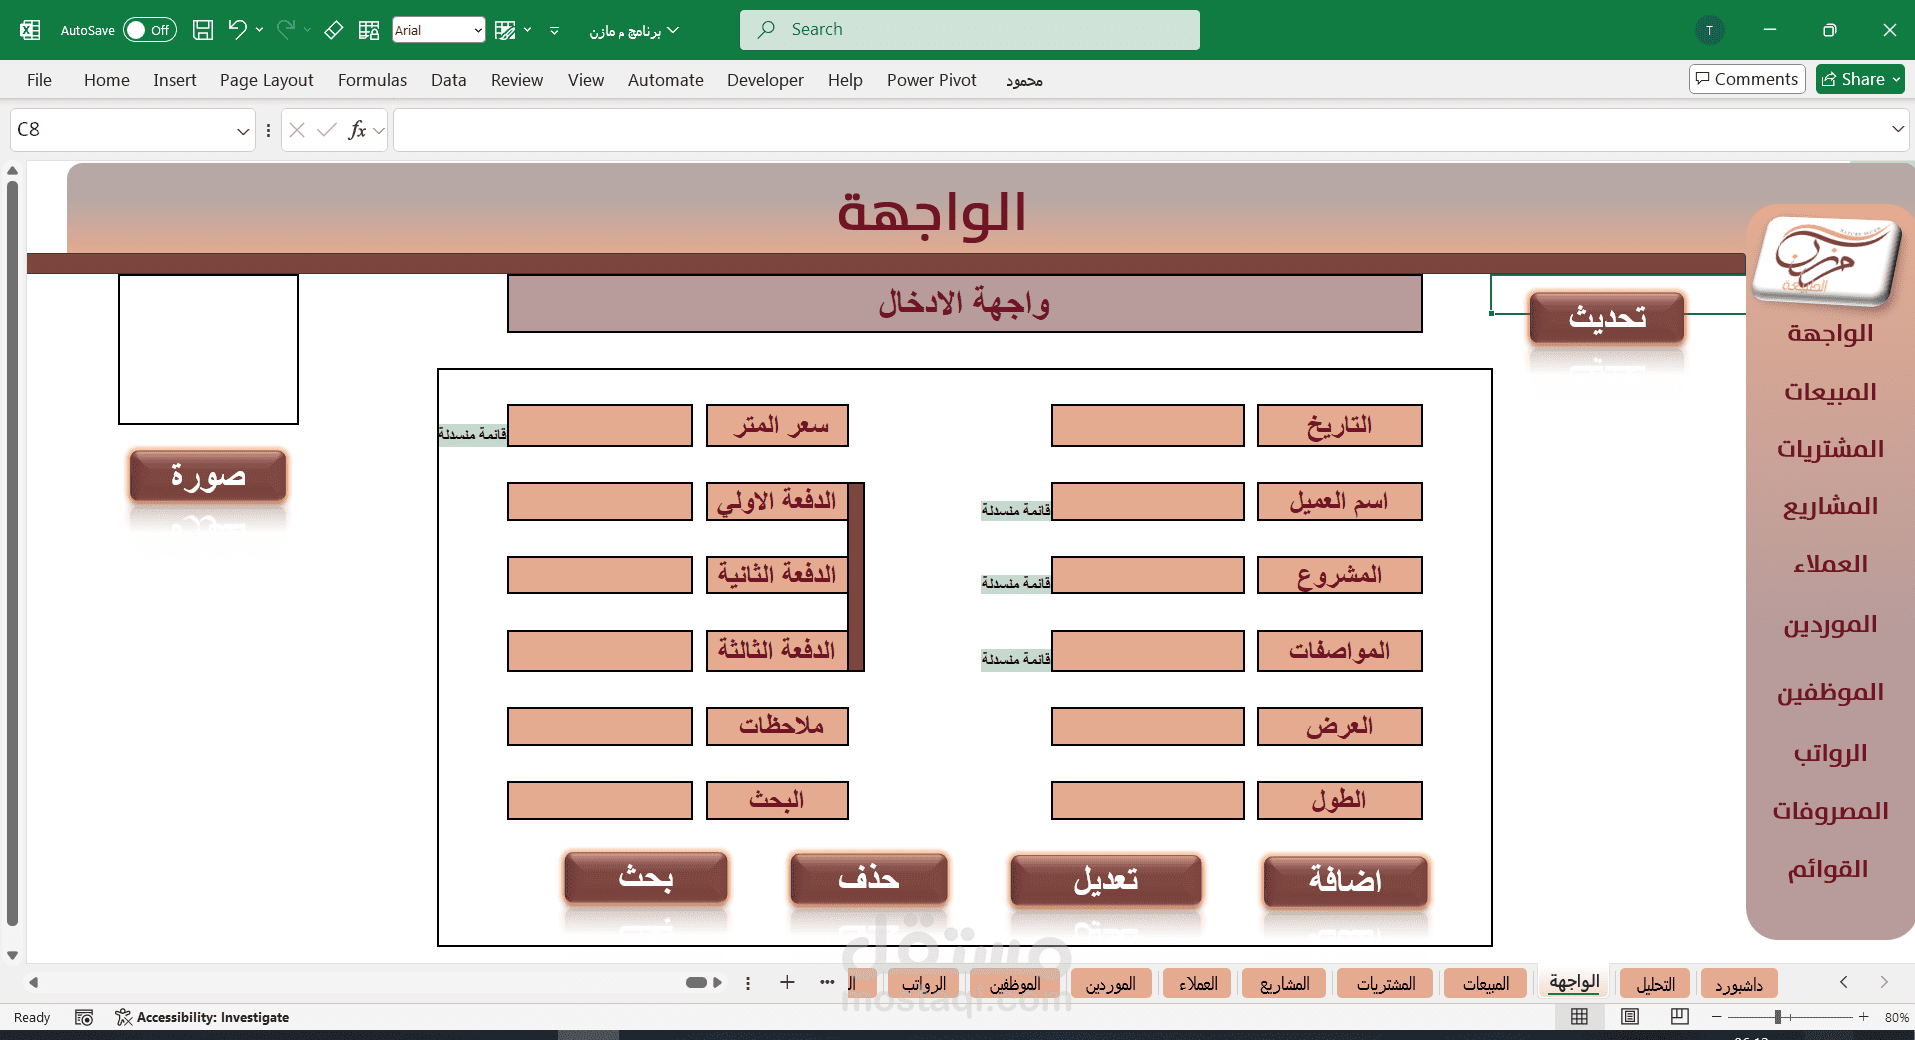Click the zoom in plus icon
The image size is (1915, 1040).
[x=1864, y=1017]
